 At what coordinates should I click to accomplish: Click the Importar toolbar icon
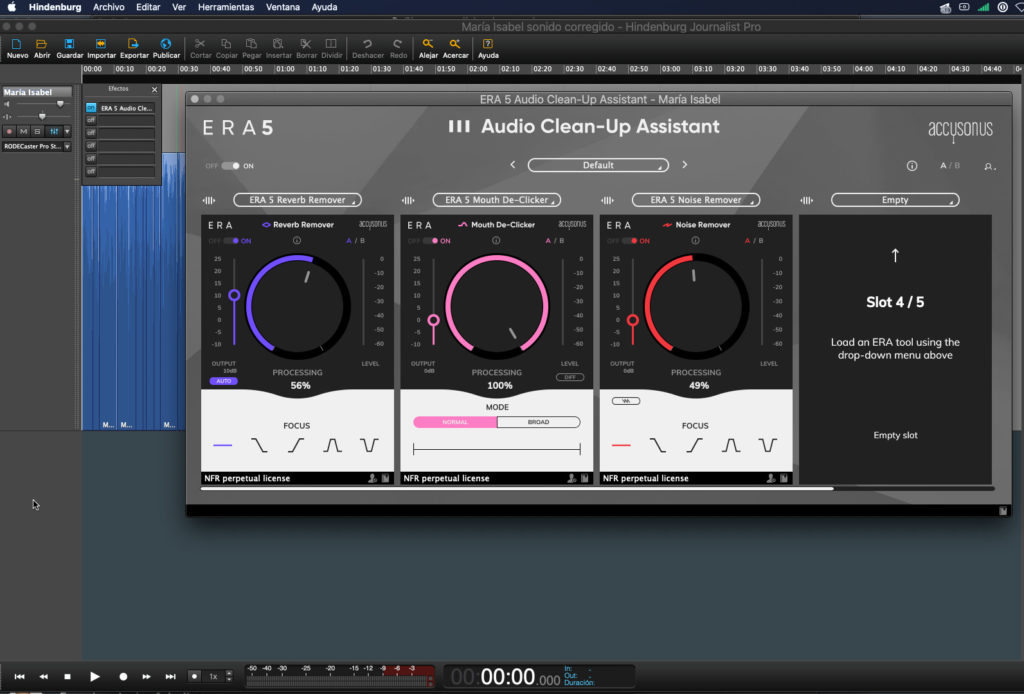101,44
